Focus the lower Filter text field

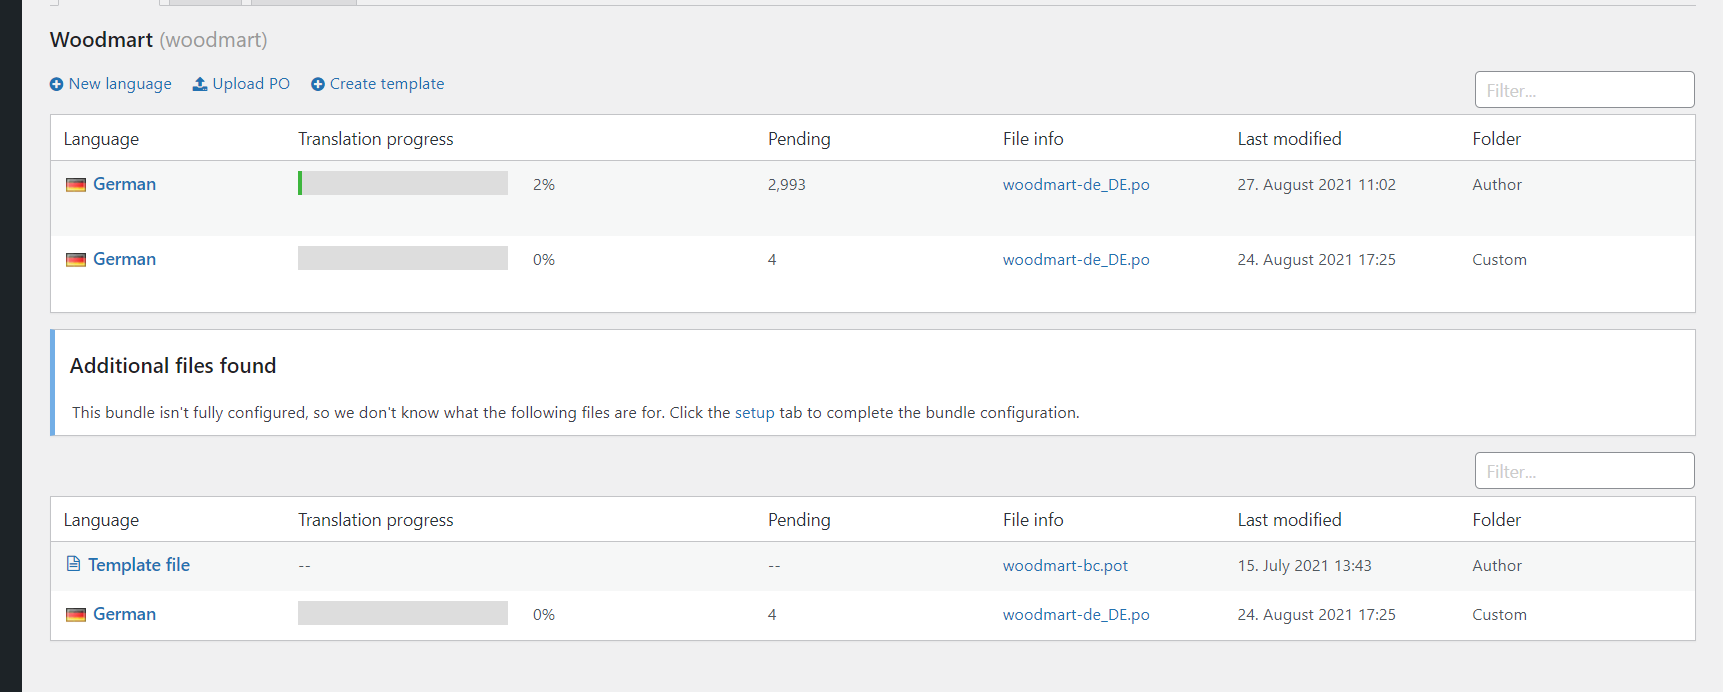pyautogui.click(x=1584, y=471)
